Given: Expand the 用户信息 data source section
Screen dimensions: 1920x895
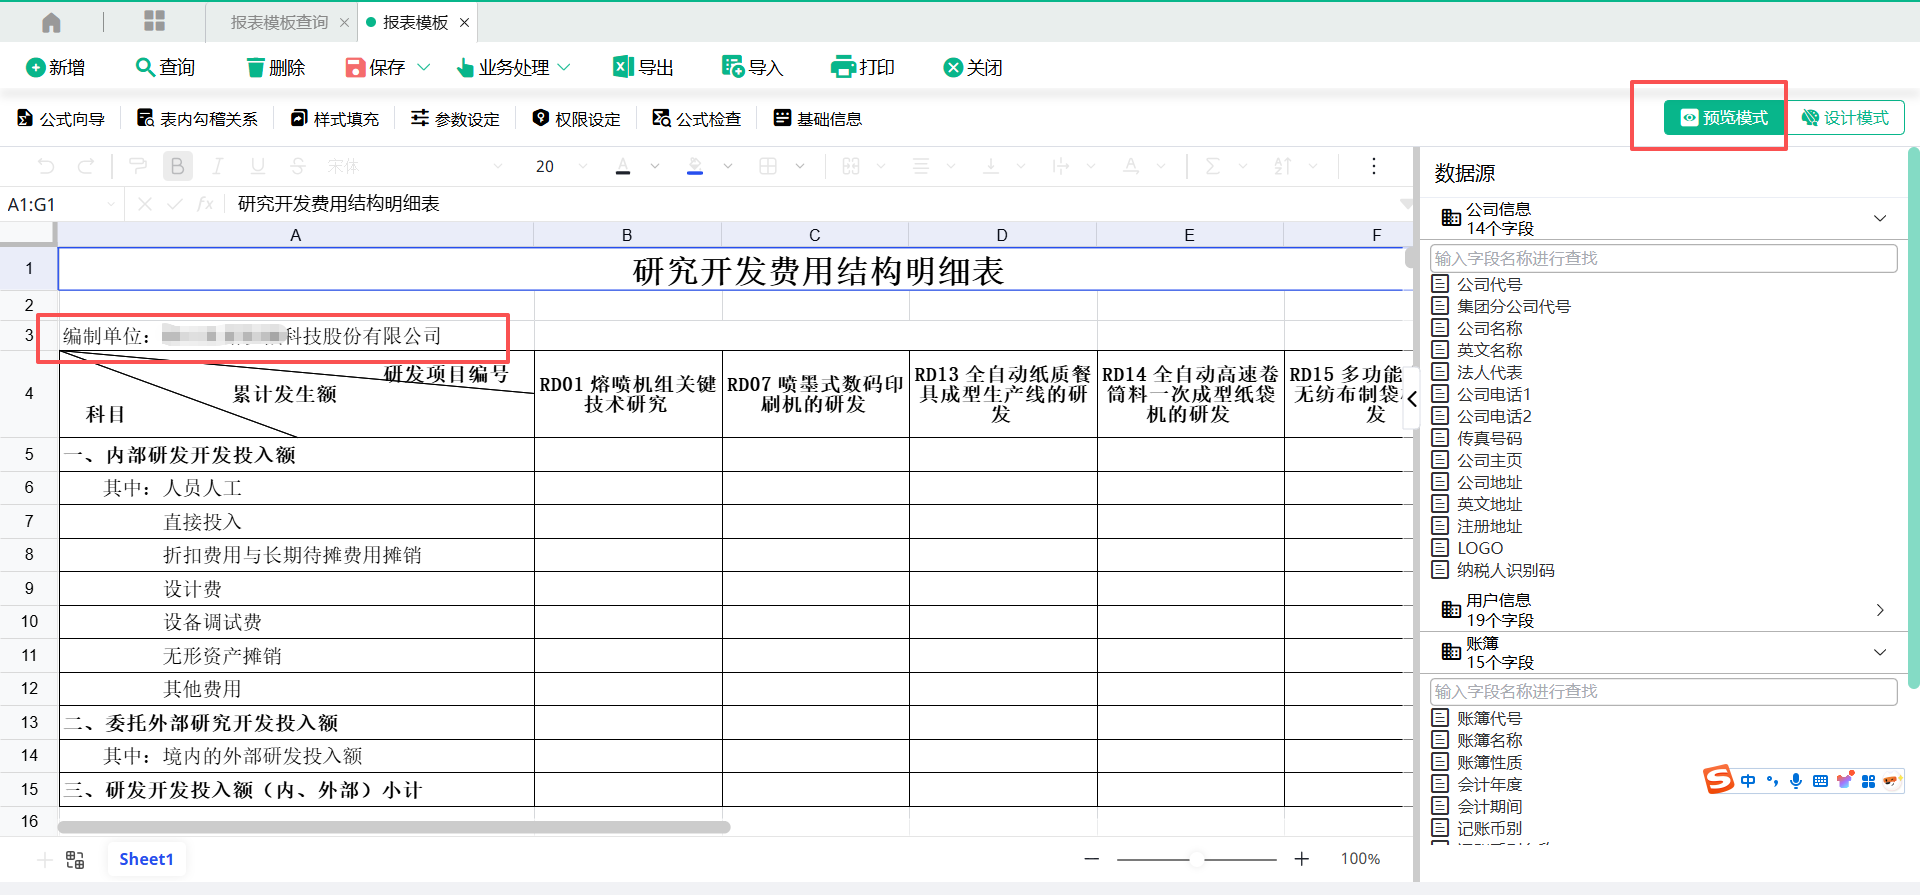Looking at the screenshot, I should pyautogui.click(x=1879, y=610).
